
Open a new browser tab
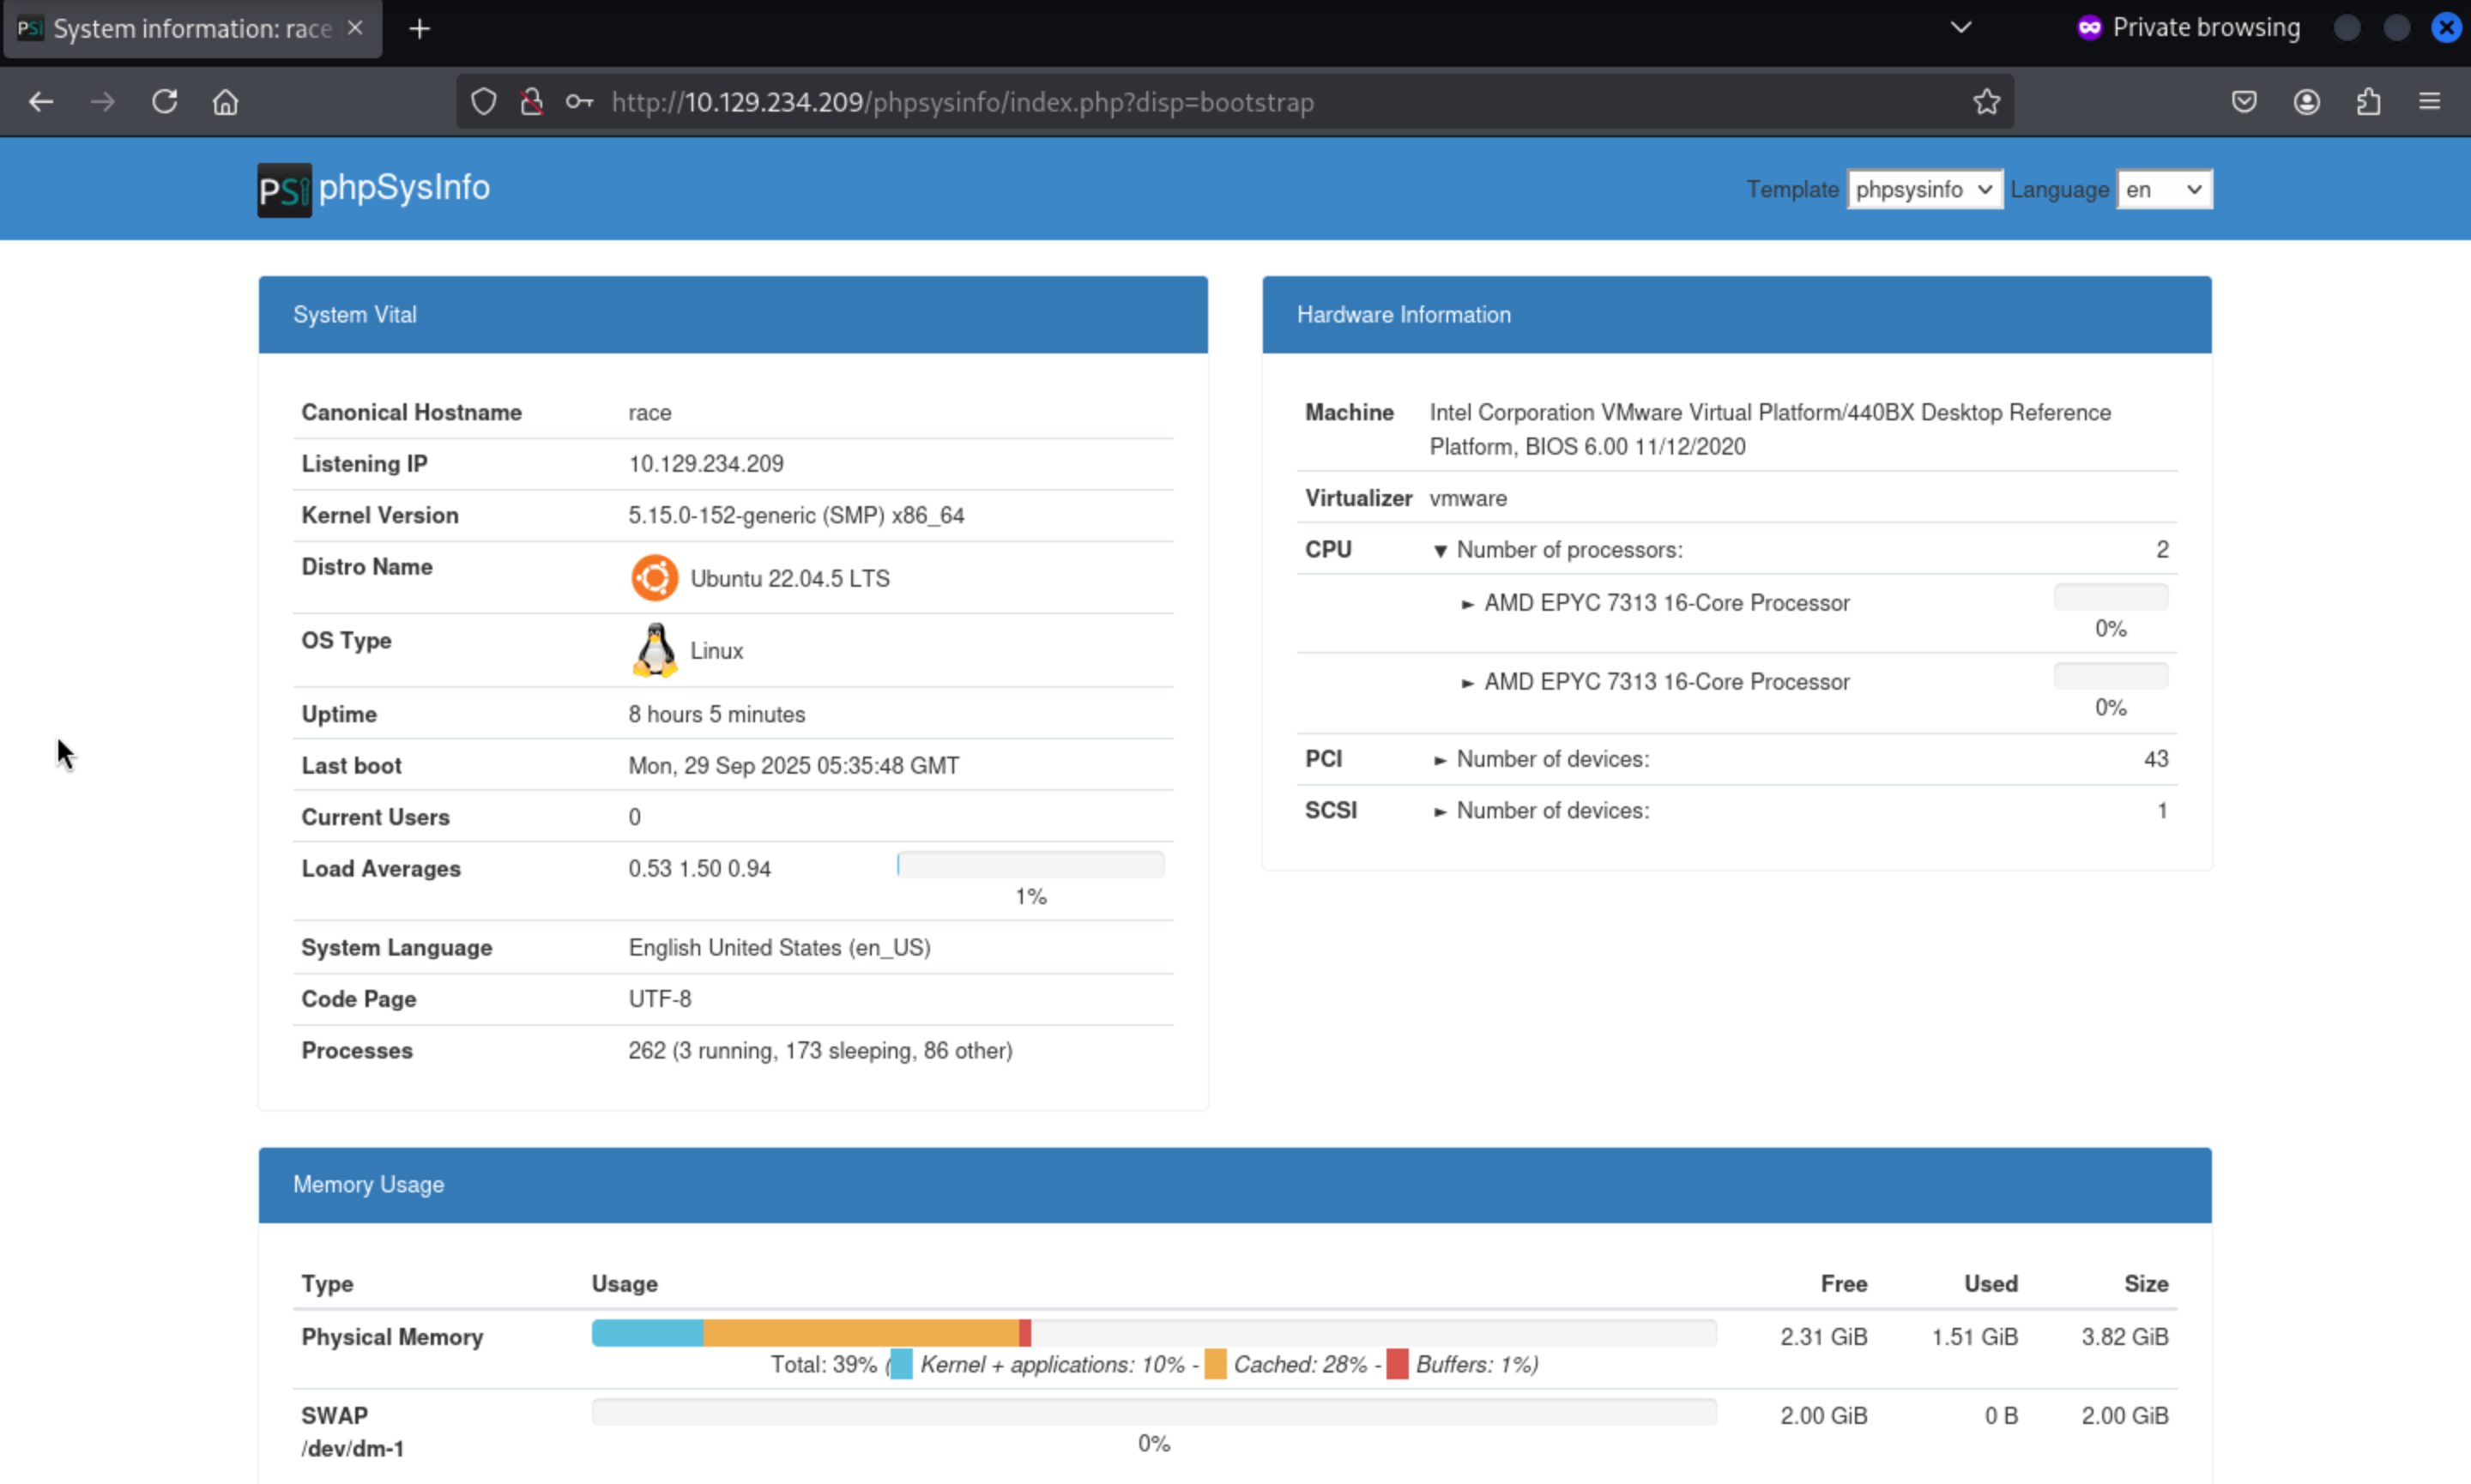tap(420, 28)
